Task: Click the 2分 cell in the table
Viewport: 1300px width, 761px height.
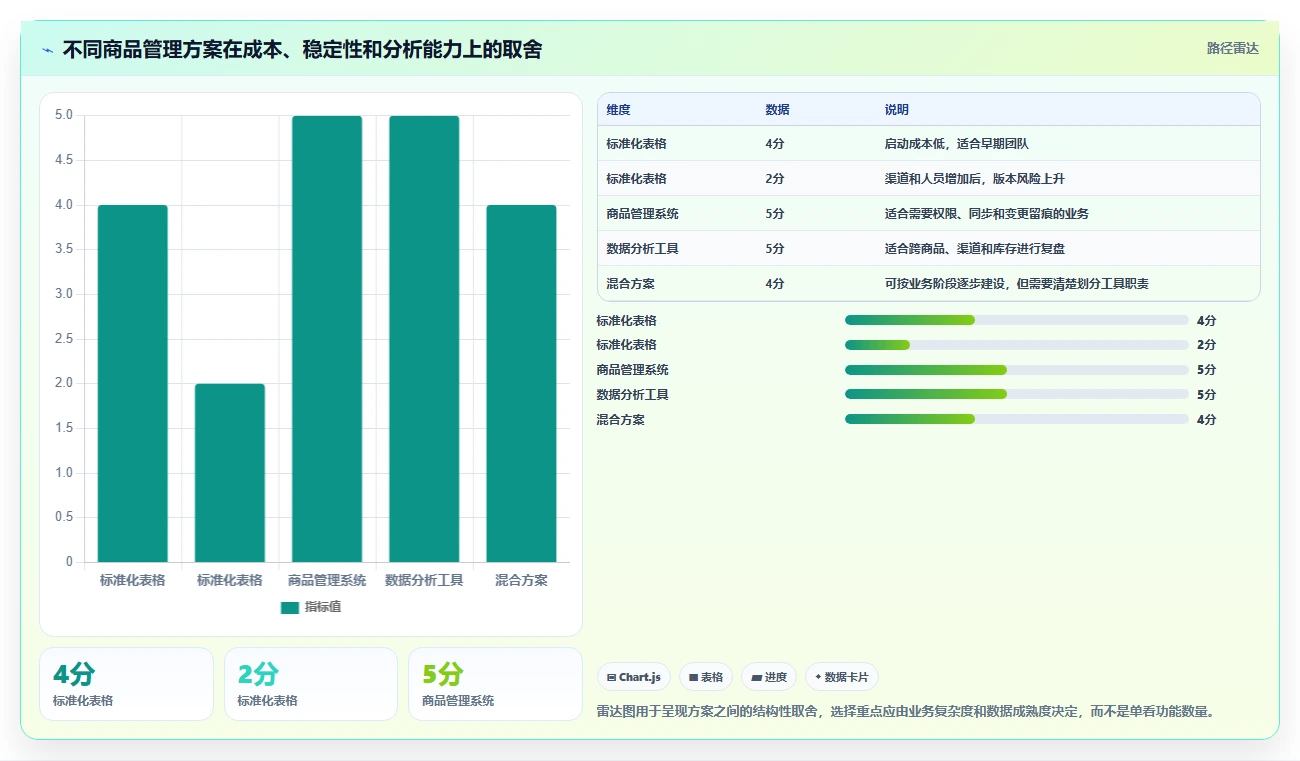Action: click(775, 179)
